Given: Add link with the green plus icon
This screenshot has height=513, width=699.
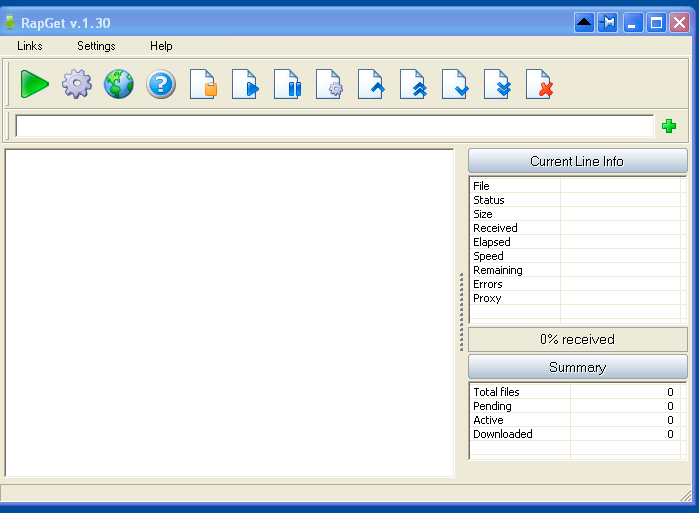Looking at the screenshot, I should (x=669, y=126).
